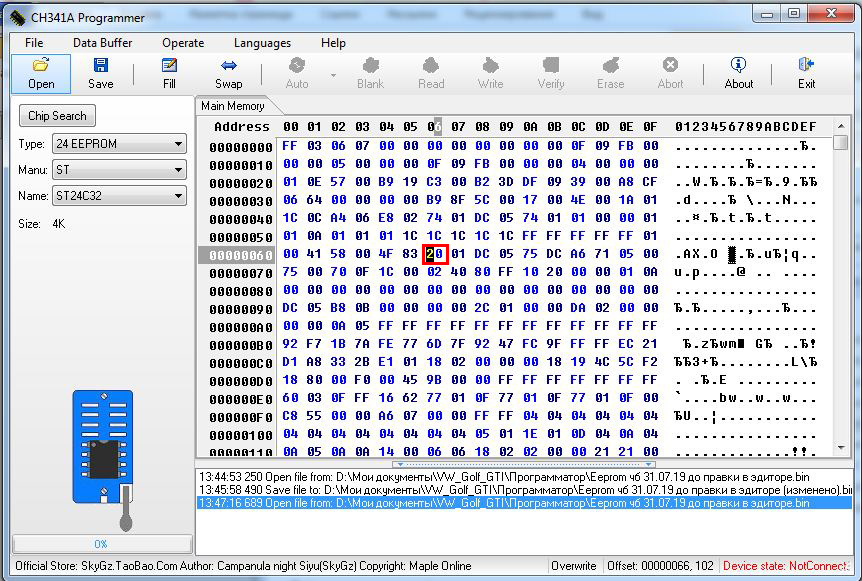The image size is (862, 581).
Task: Select the highlighted hex byte 20 at row 00000060
Action: point(435,254)
